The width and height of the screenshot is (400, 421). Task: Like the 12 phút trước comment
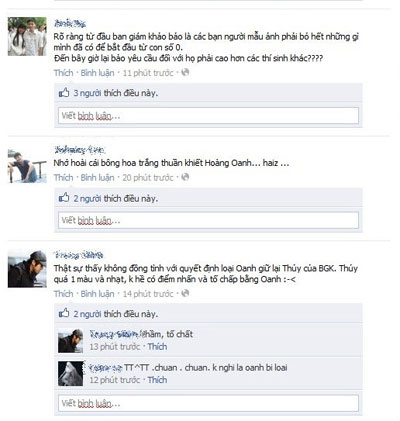(x=157, y=380)
